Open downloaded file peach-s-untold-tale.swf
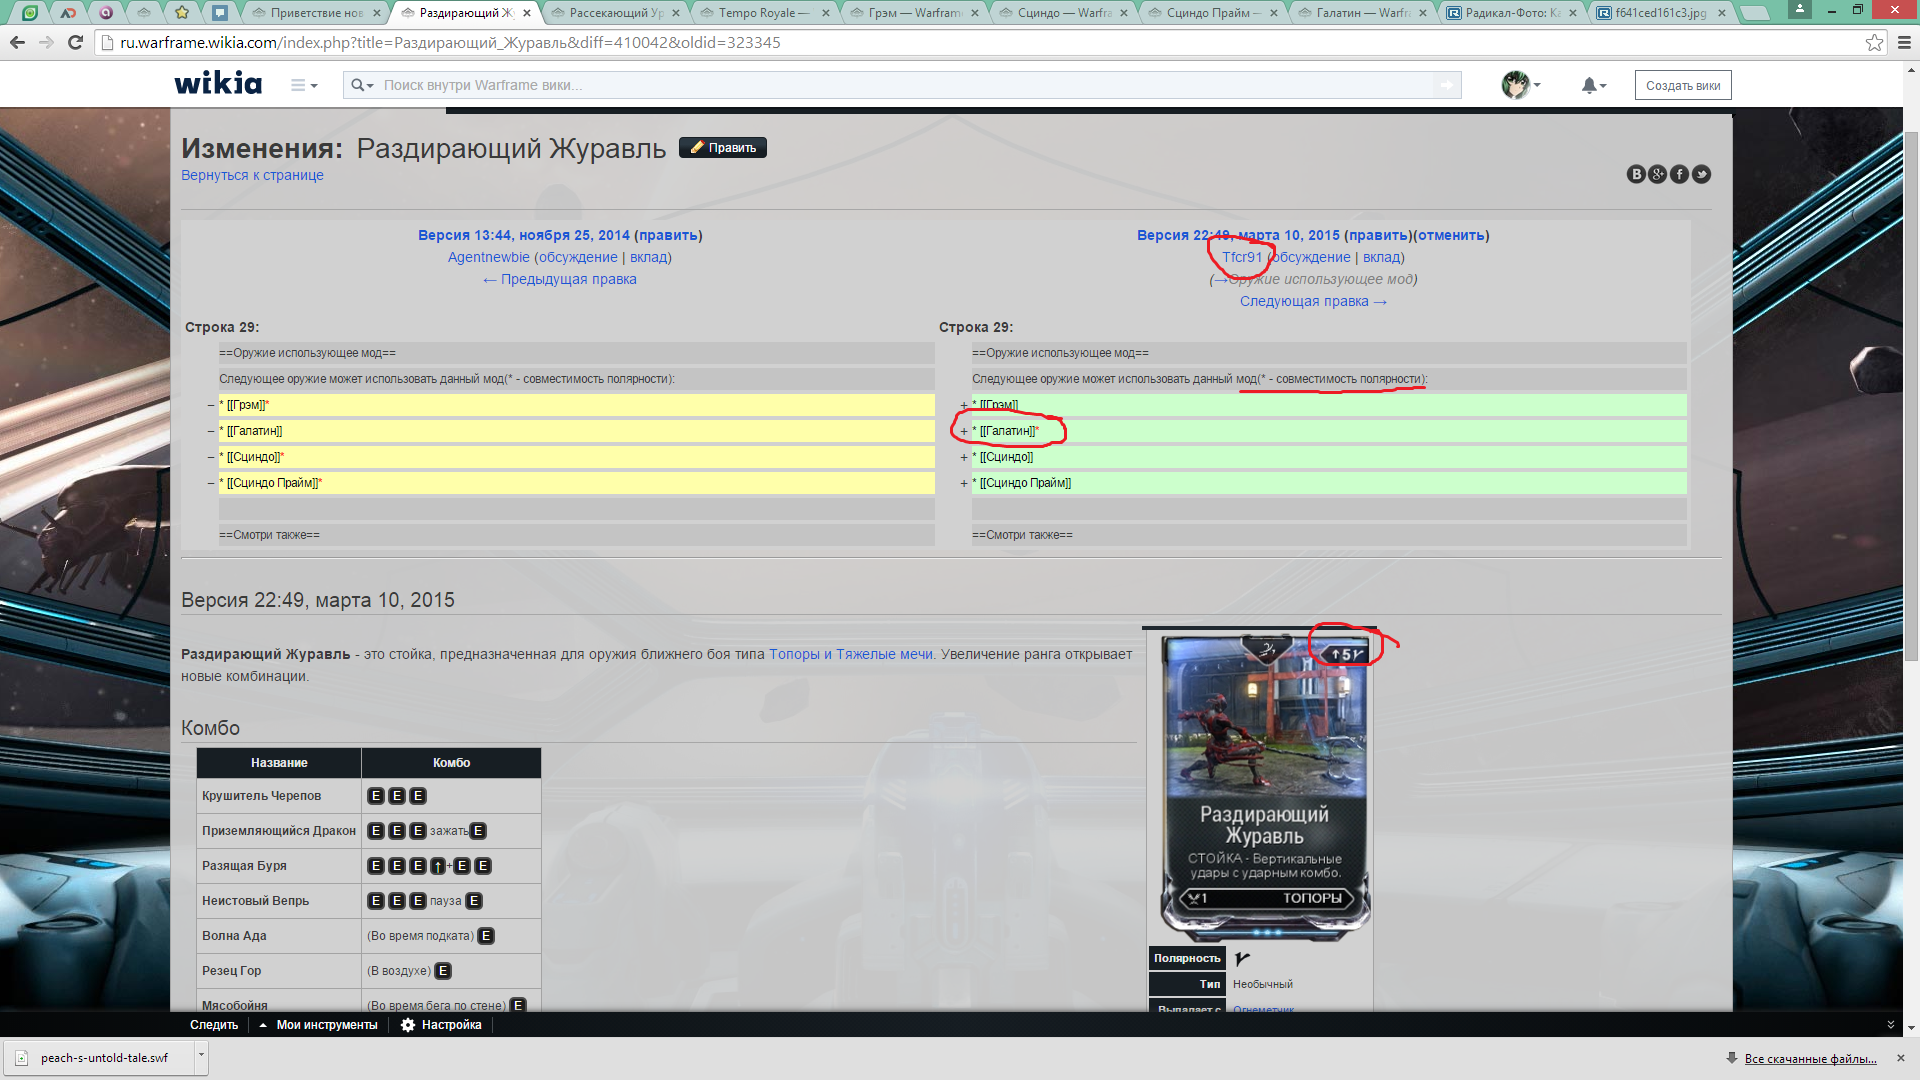 (x=97, y=1058)
